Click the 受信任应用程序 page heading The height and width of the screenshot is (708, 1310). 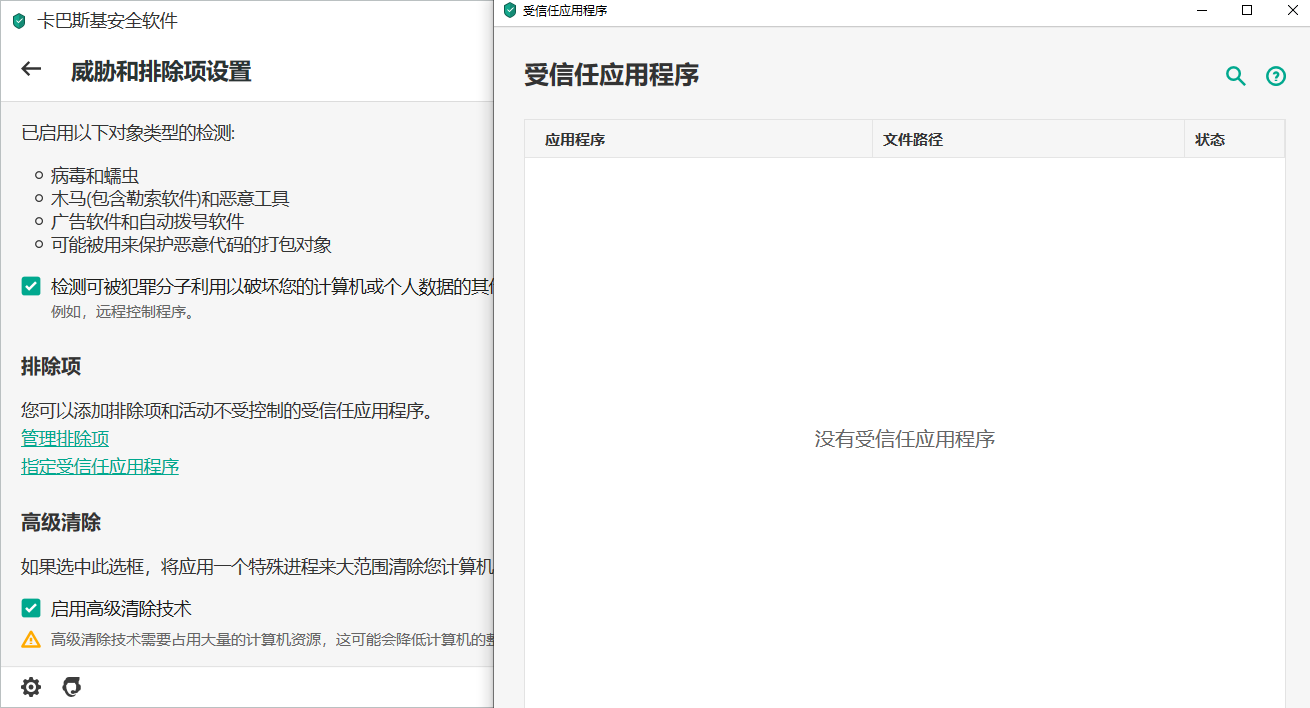point(612,75)
